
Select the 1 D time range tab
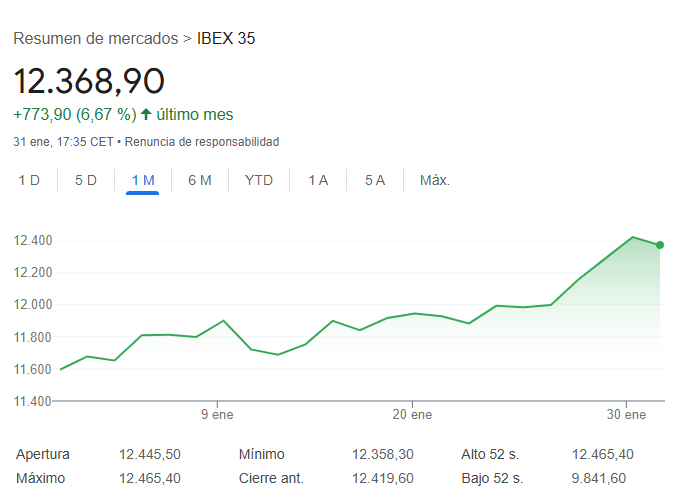click(x=29, y=180)
